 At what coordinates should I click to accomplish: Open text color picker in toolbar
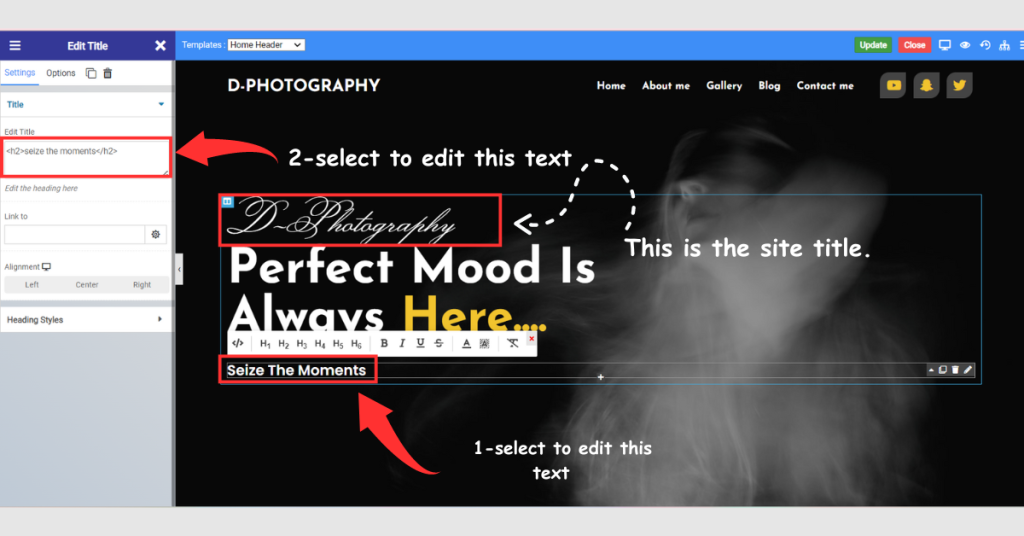(466, 343)
